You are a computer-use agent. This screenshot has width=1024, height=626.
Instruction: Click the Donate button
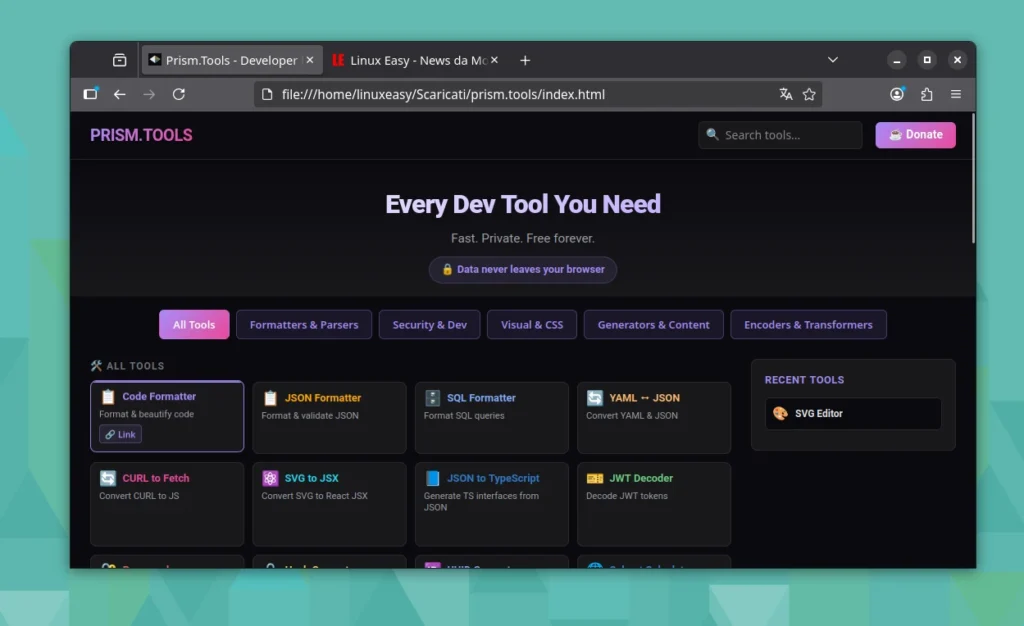[x=915, y=135]
